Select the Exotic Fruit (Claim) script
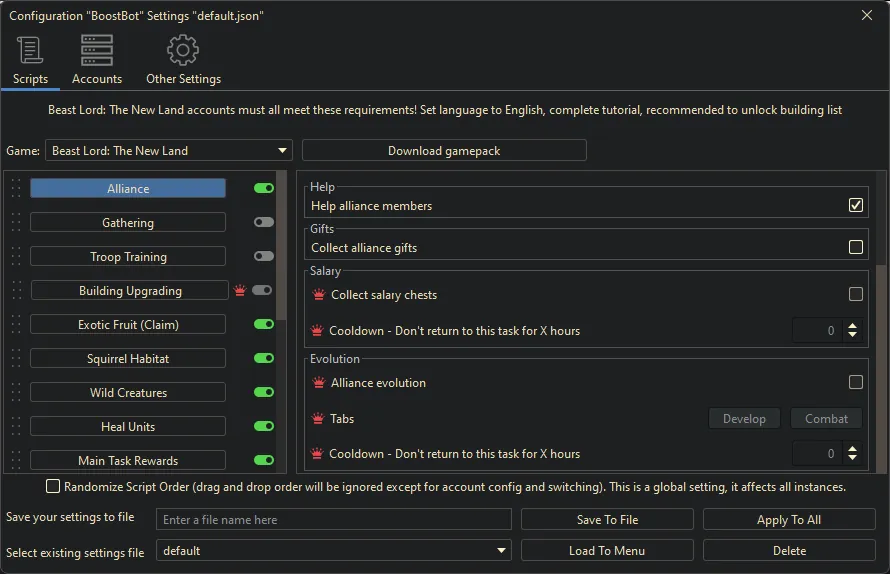890x574 pixels. click(x=128, y=325)
